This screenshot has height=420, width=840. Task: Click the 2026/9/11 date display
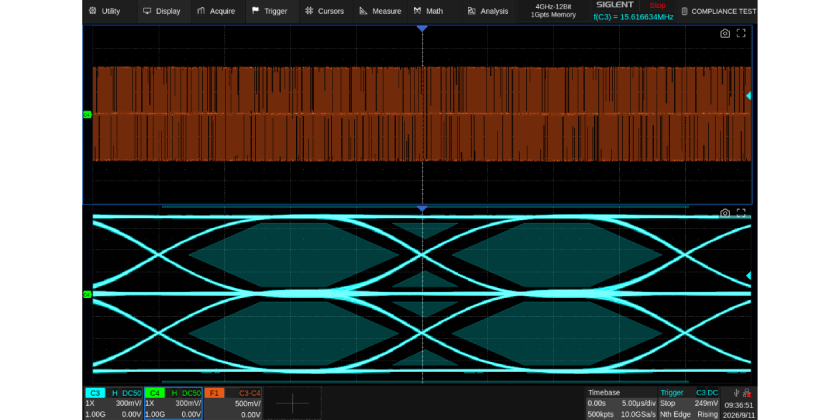[739, 415]
